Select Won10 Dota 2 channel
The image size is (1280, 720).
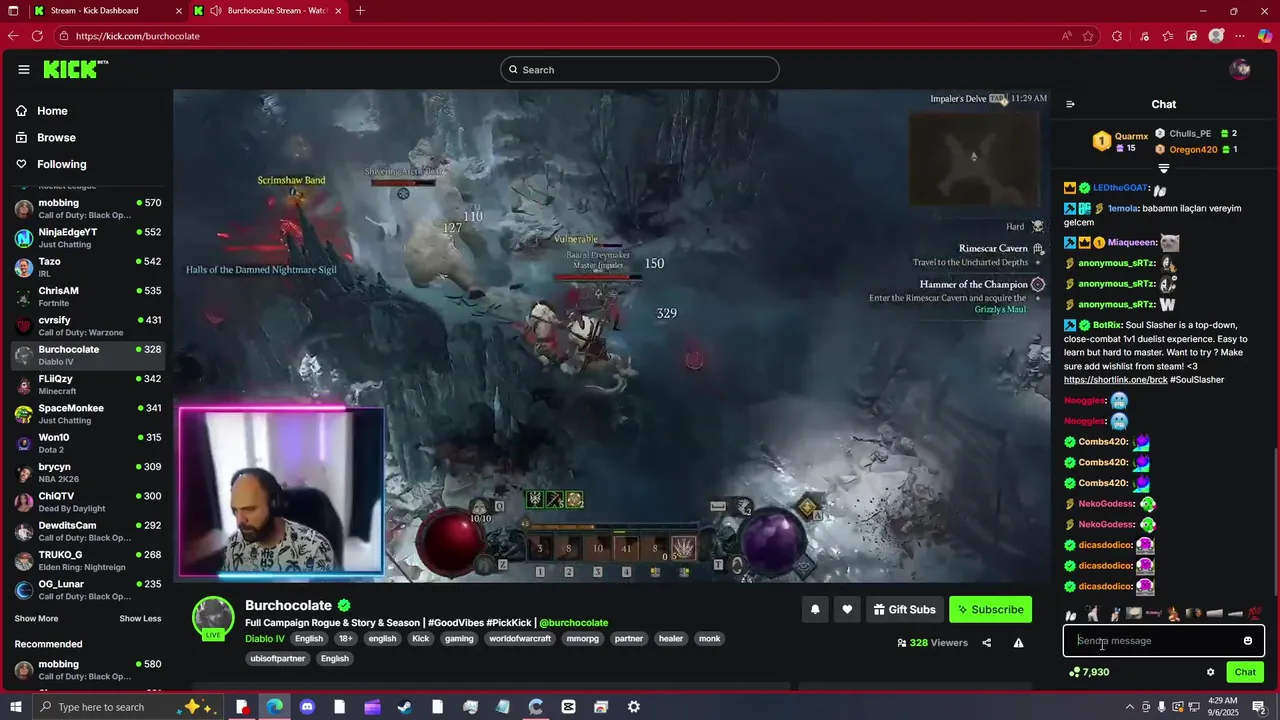86,443
